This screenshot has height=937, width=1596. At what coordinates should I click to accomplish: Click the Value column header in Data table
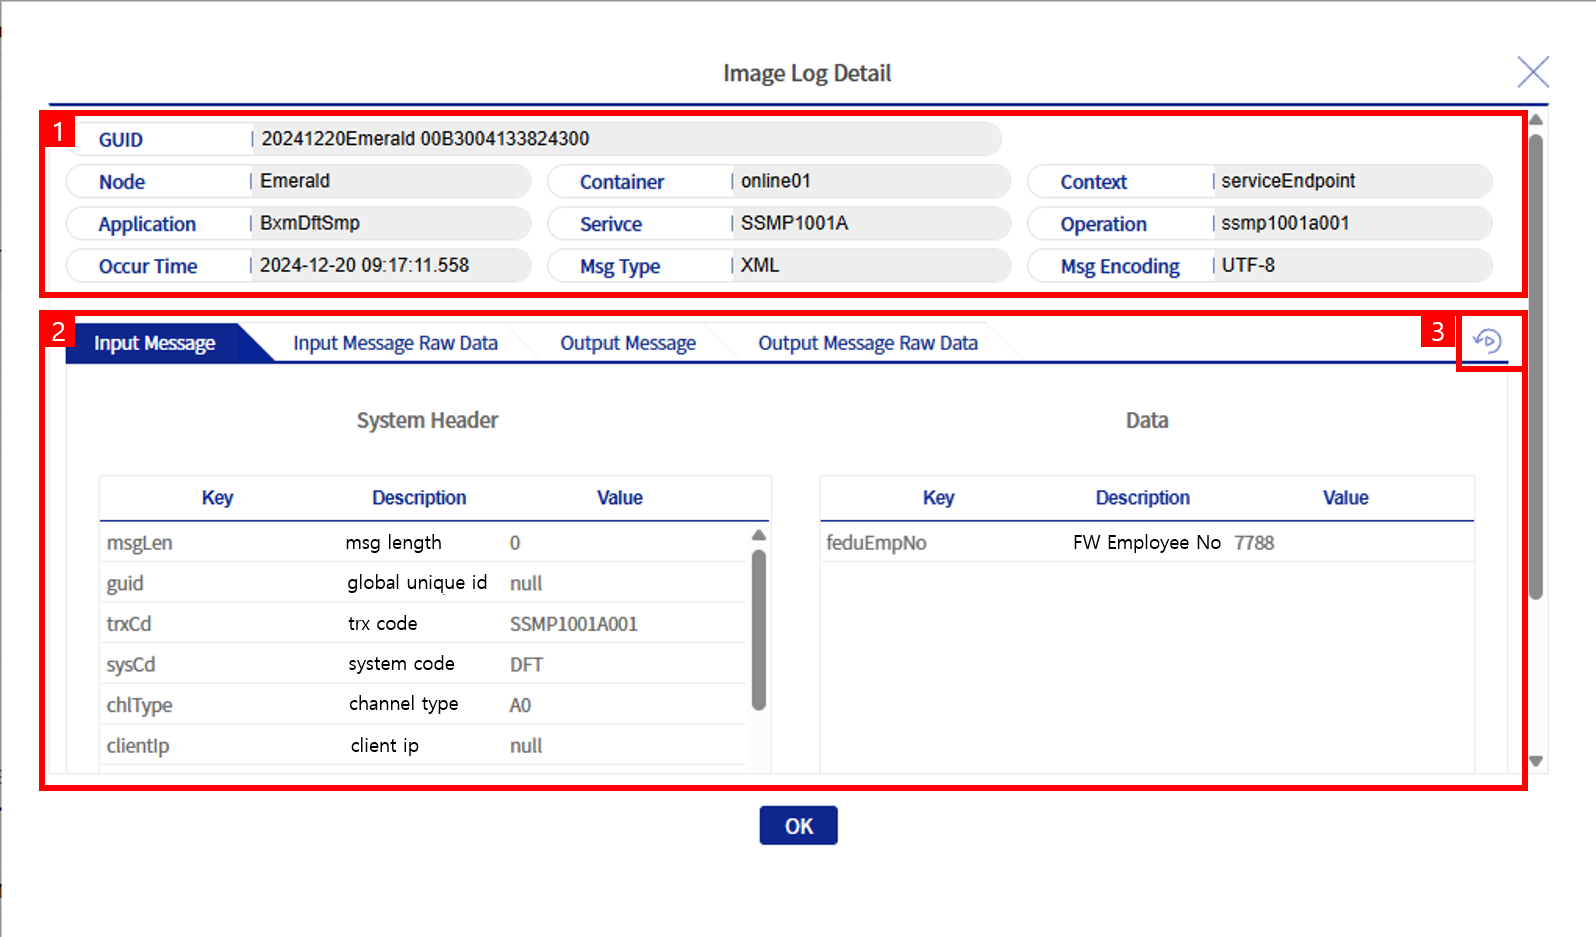[x=1345, y=498]
